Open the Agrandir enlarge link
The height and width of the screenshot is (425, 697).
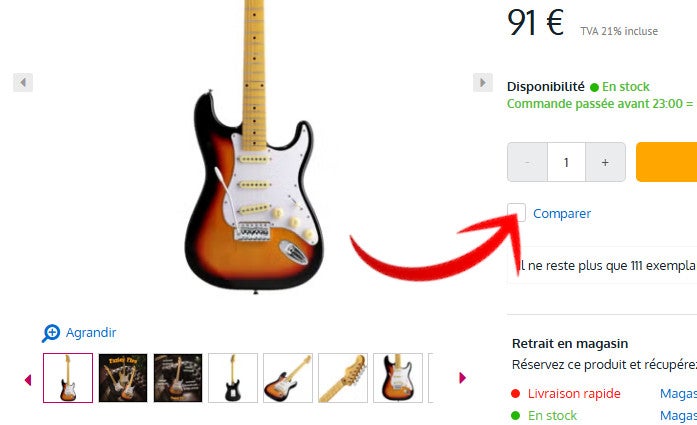tap(91, 333)
